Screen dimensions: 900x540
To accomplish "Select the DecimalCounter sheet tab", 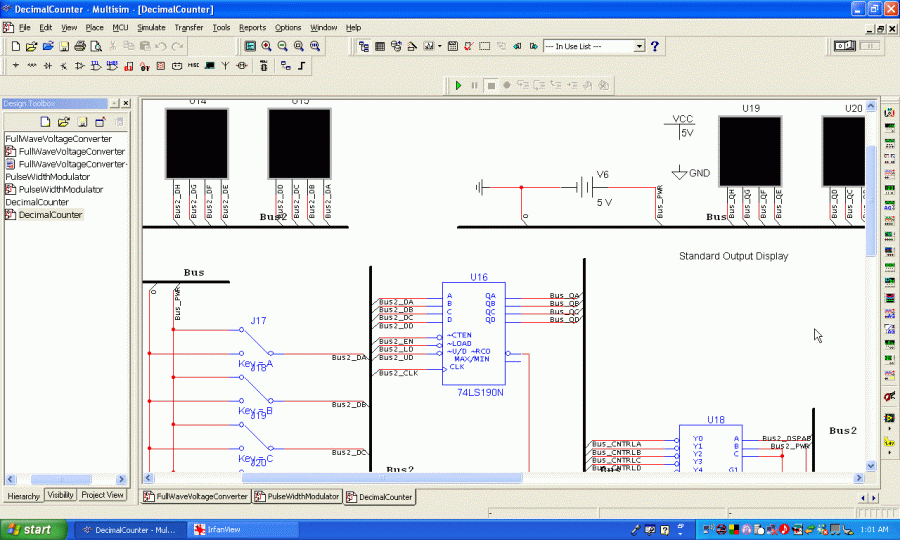I will pyautogui.click(x=379, y=497).
